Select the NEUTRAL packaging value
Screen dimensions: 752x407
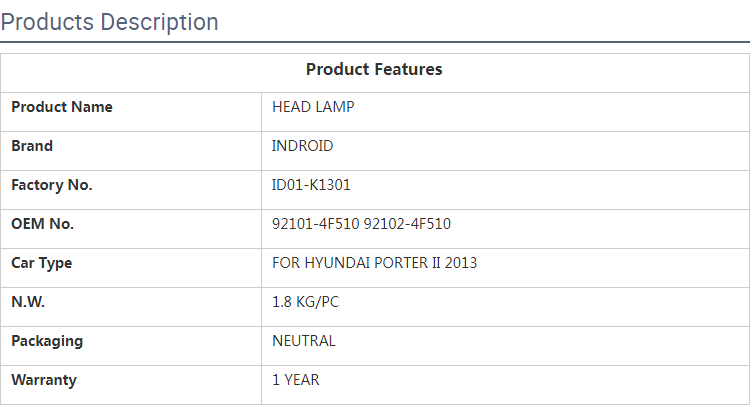tap(304, 341)
